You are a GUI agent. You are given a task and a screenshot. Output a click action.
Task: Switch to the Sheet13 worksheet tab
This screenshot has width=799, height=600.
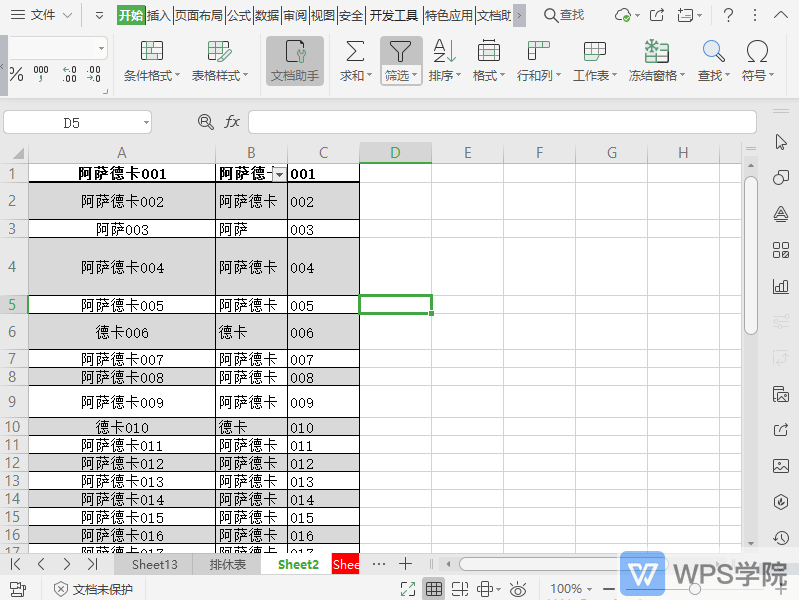[x=155, y=564]
